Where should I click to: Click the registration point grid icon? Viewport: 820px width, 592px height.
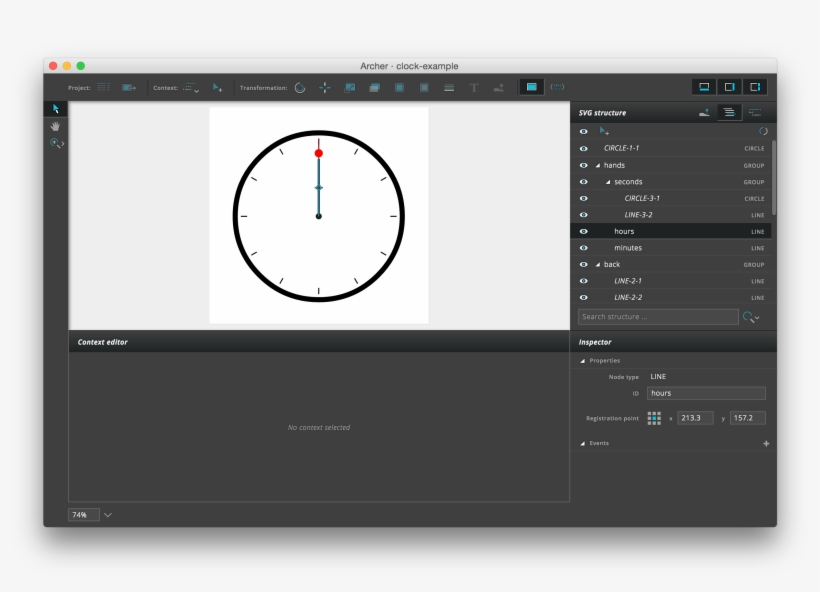[654, 418]
